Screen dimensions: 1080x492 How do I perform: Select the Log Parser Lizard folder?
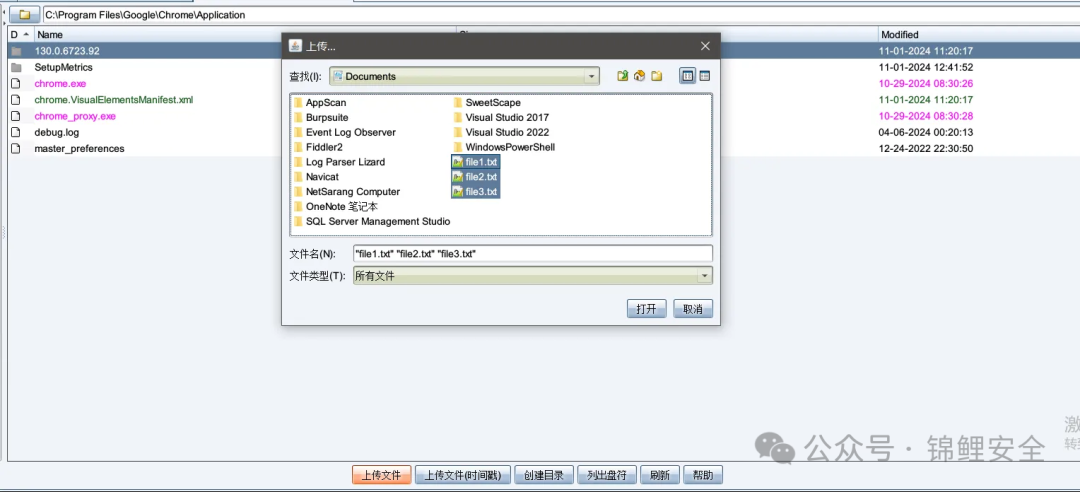[340, 162]
